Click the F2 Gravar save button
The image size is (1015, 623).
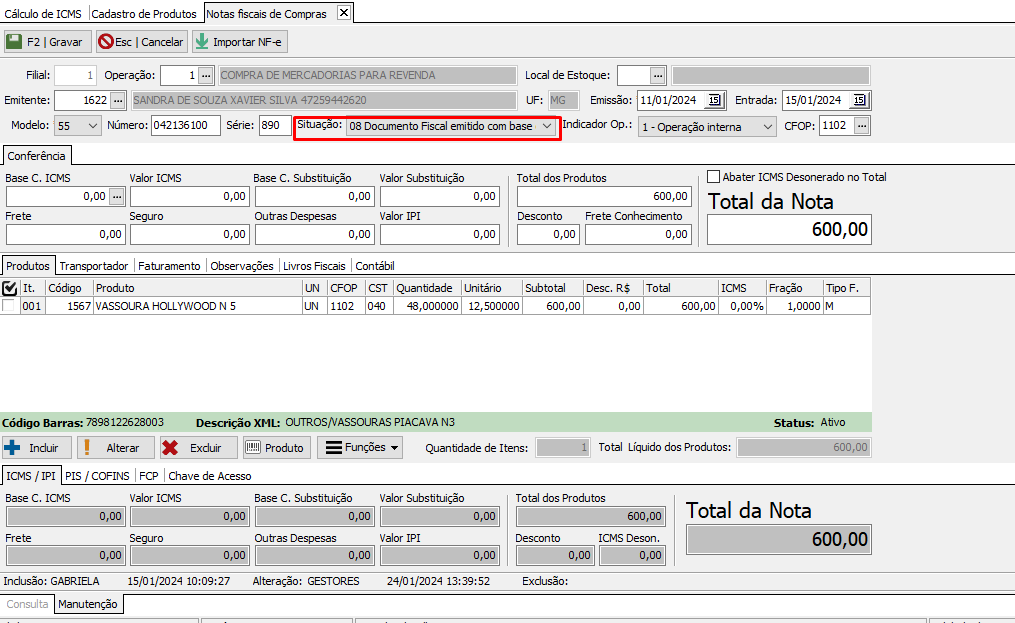[46, 42]
